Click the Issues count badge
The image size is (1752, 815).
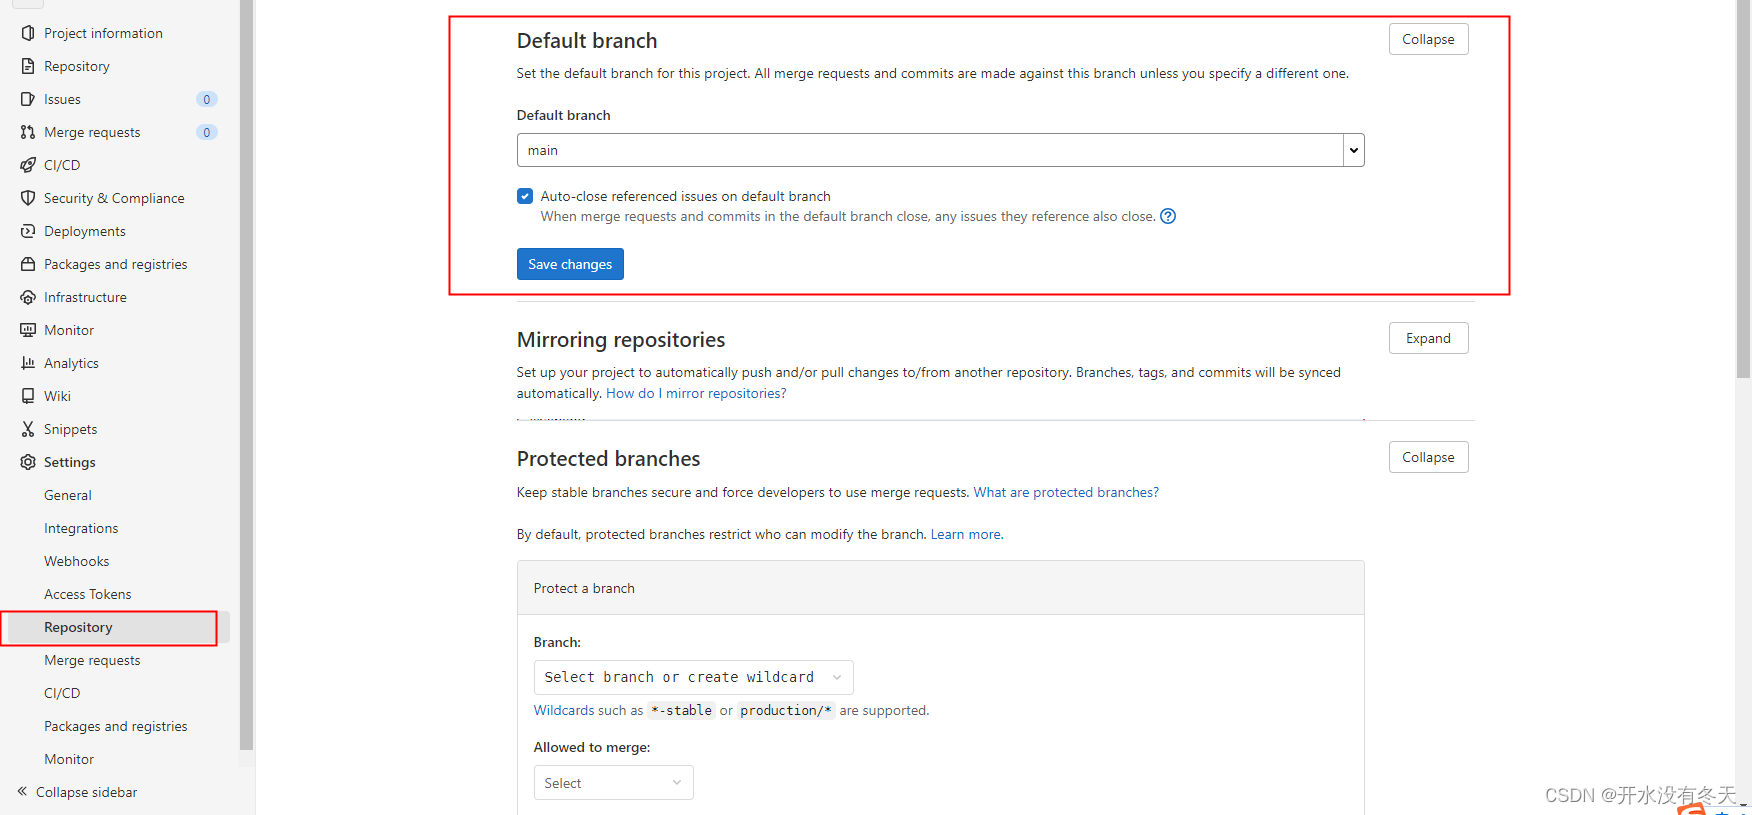point(207,99)
